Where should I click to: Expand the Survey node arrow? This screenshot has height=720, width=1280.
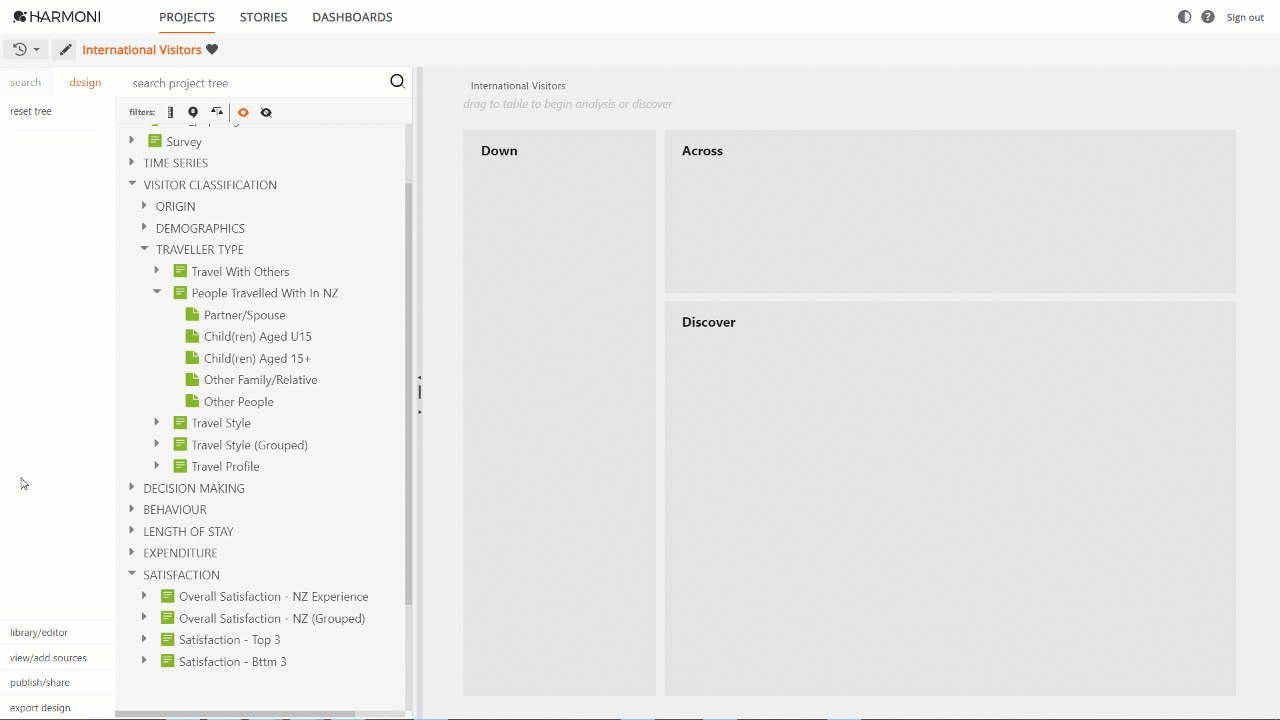[132, 141]
